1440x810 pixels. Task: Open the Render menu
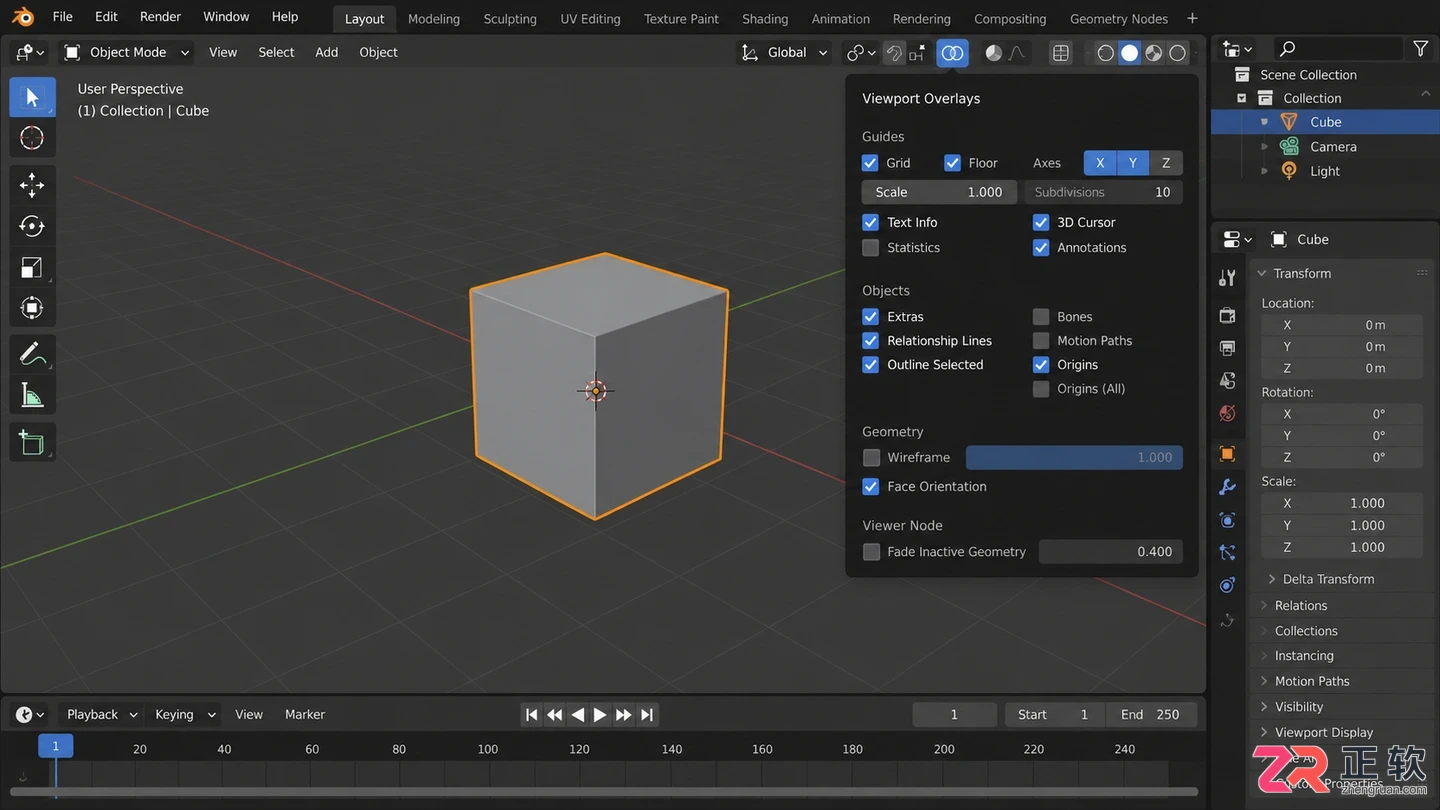(160, 16)
